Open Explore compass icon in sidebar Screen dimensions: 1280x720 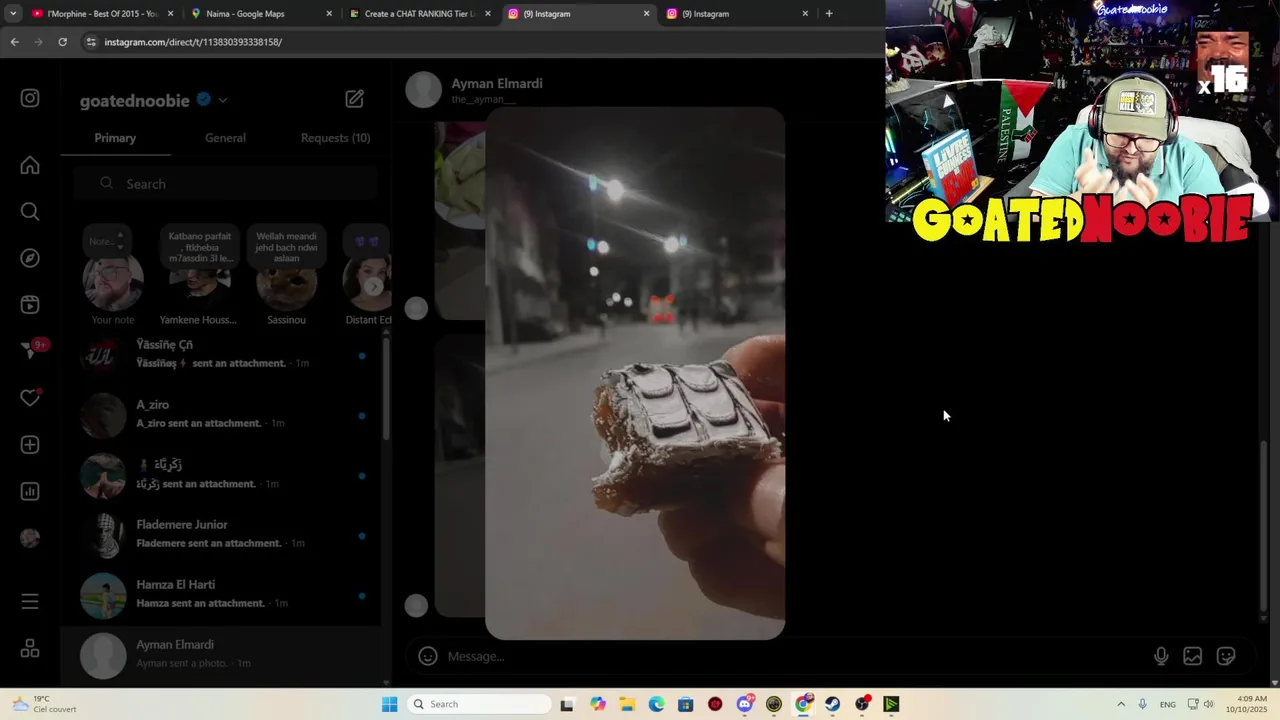click(30, 258)
